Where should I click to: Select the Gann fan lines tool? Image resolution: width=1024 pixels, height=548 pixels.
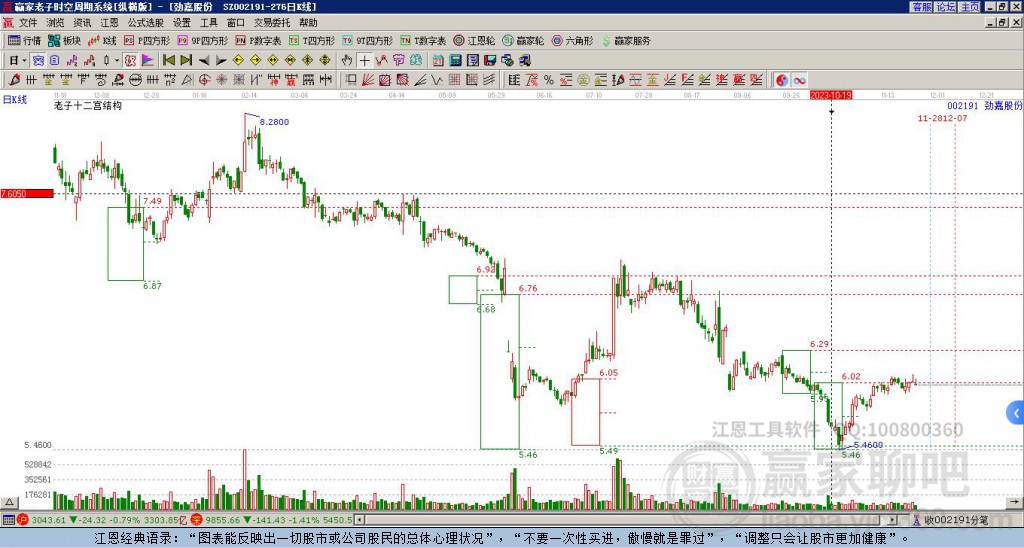click(368, 80)
